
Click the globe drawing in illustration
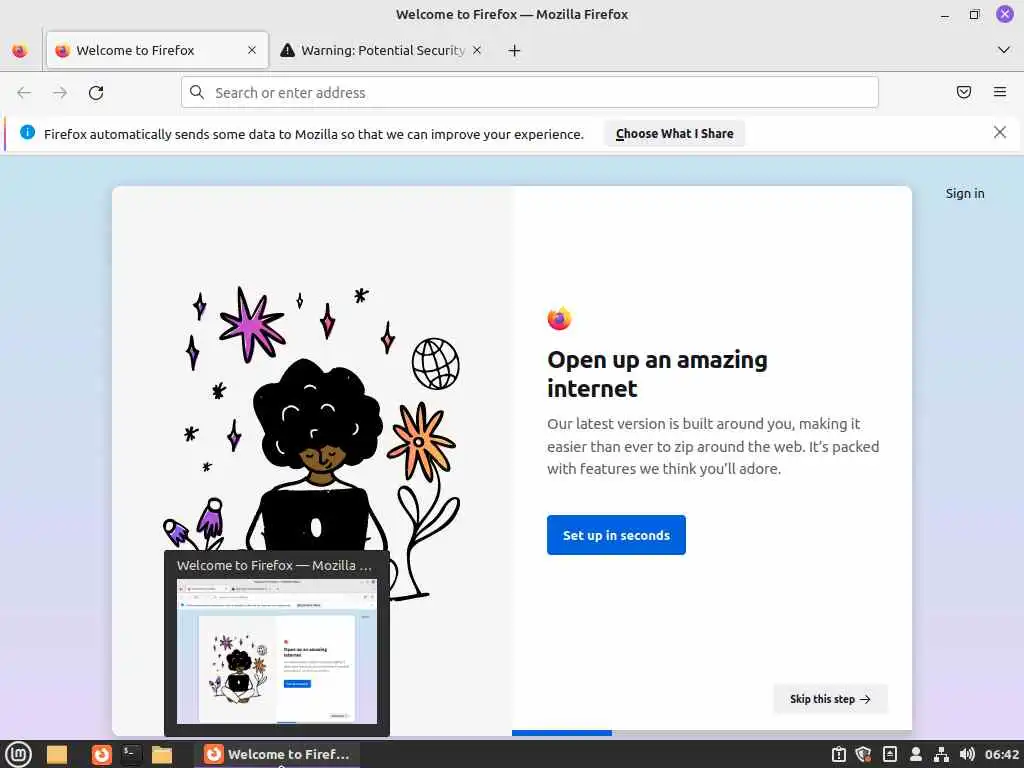click(x=436, y=363)
